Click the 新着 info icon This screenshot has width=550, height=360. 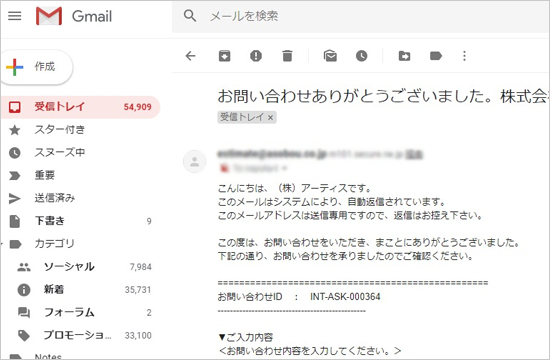pos(24,290)
